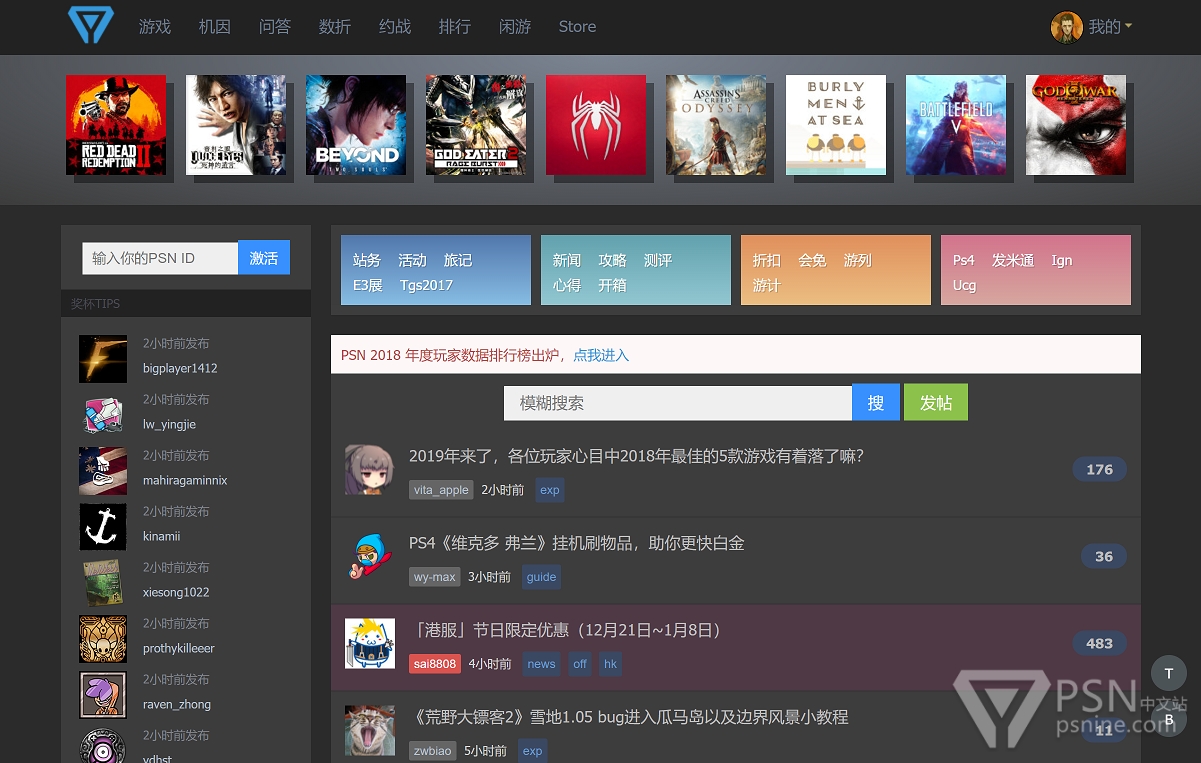Open the 折扣 discount category
Image resolution: width=1201 pixels, height=763 pixels.
[767, 260]
